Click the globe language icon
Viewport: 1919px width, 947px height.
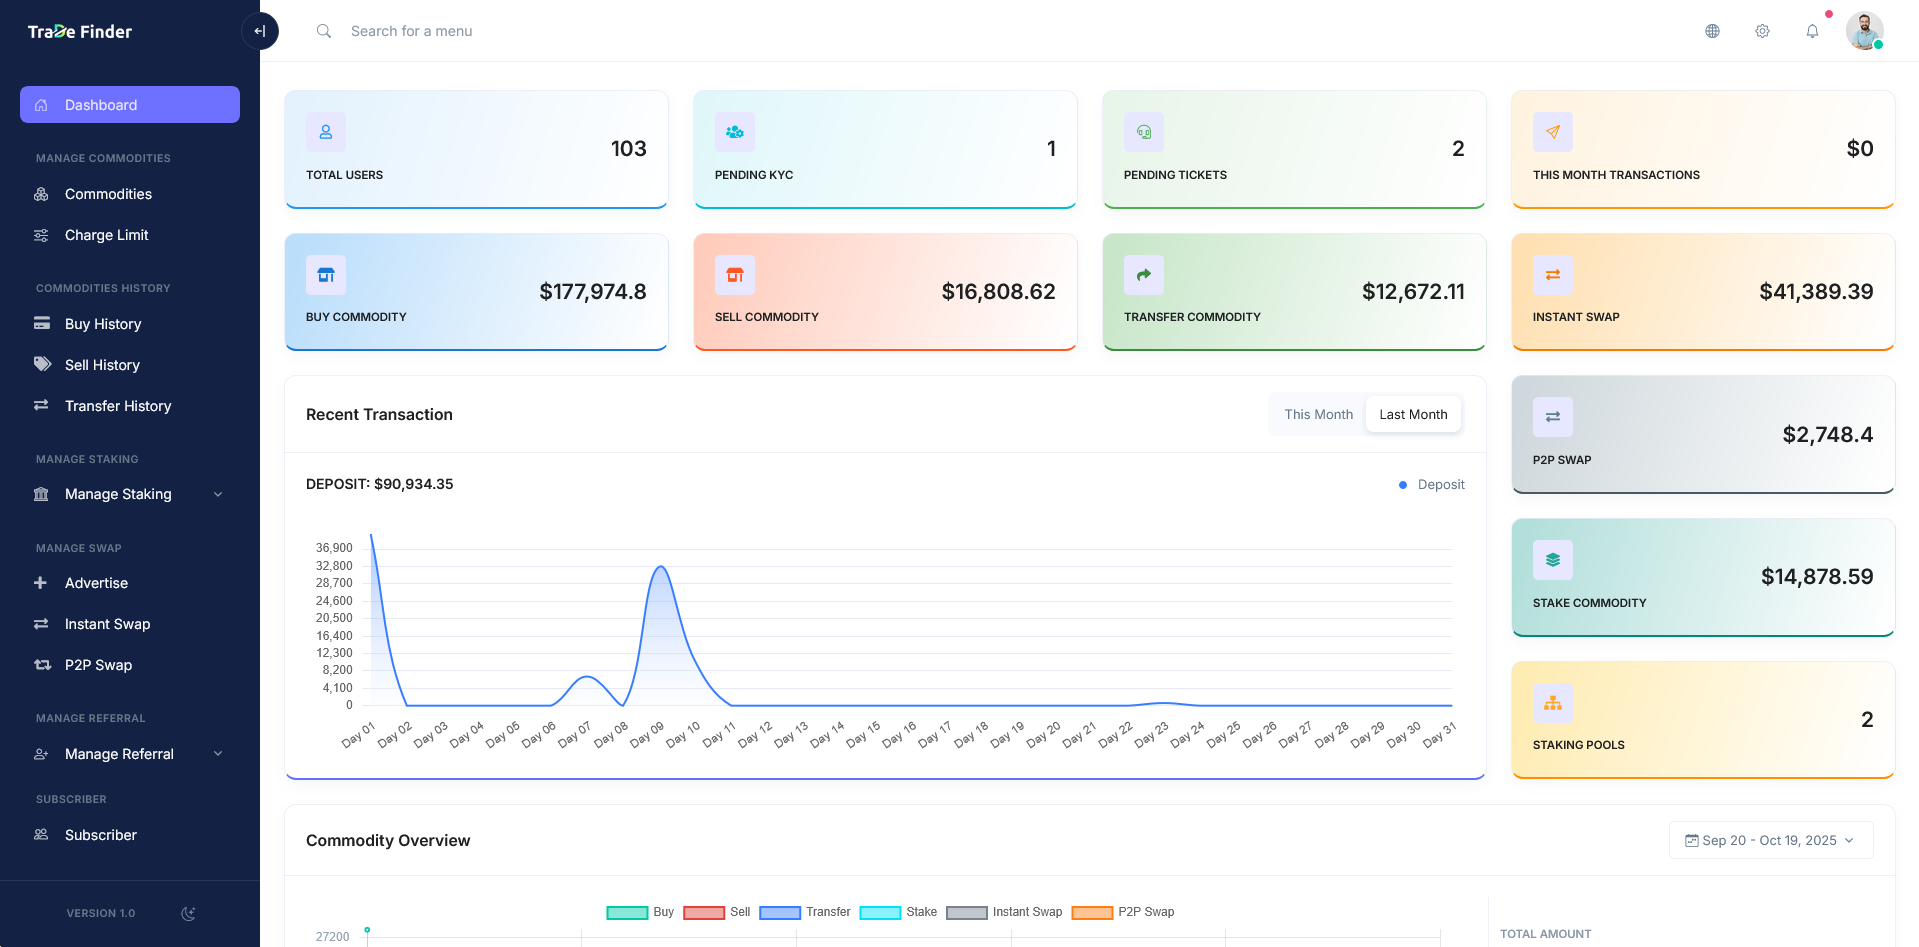[x=1712, y=31]
